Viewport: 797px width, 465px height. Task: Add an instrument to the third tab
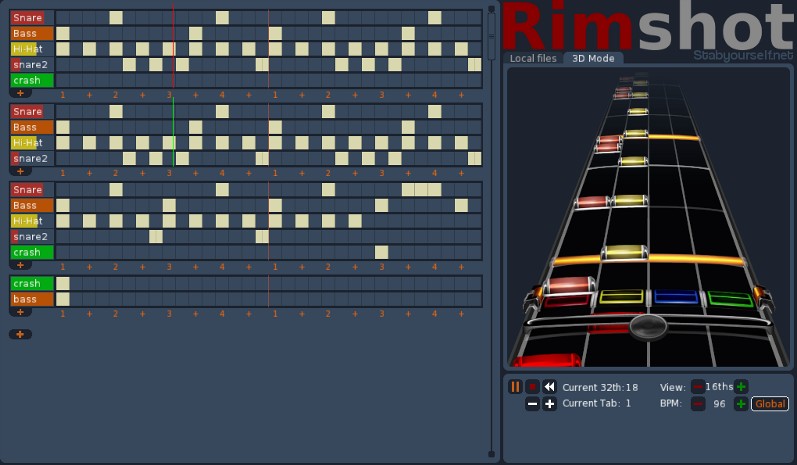(x=20, y=265)
